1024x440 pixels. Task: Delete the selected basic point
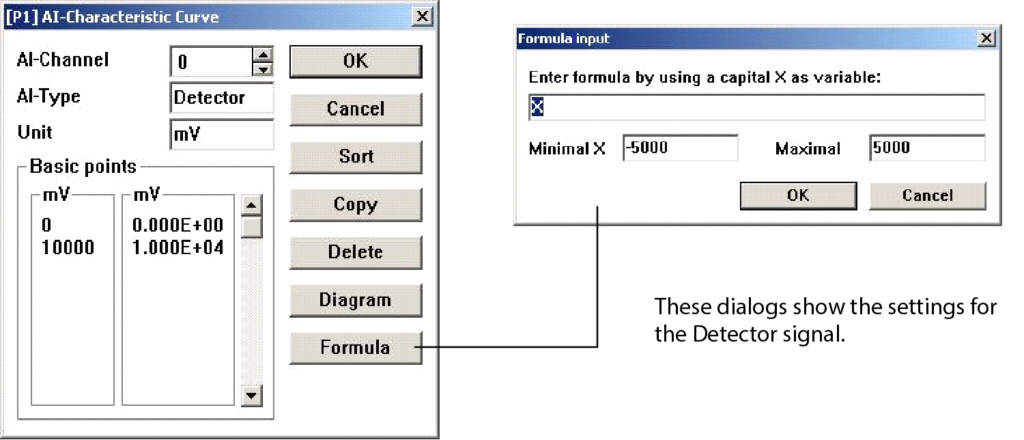(355, 252)
